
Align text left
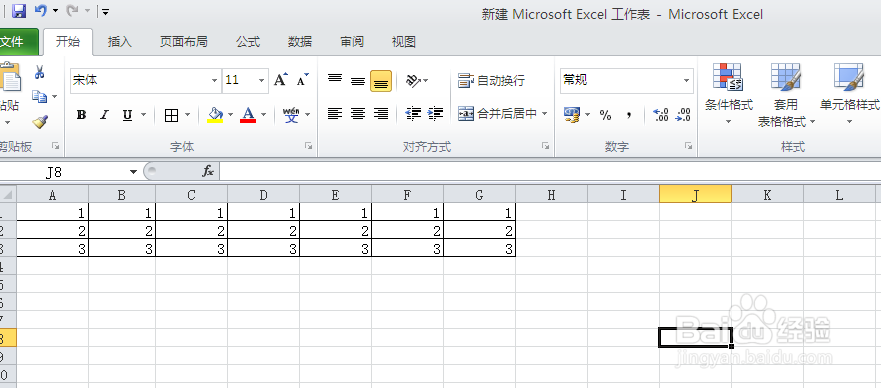pyautogui.click(x=335, y=114)
